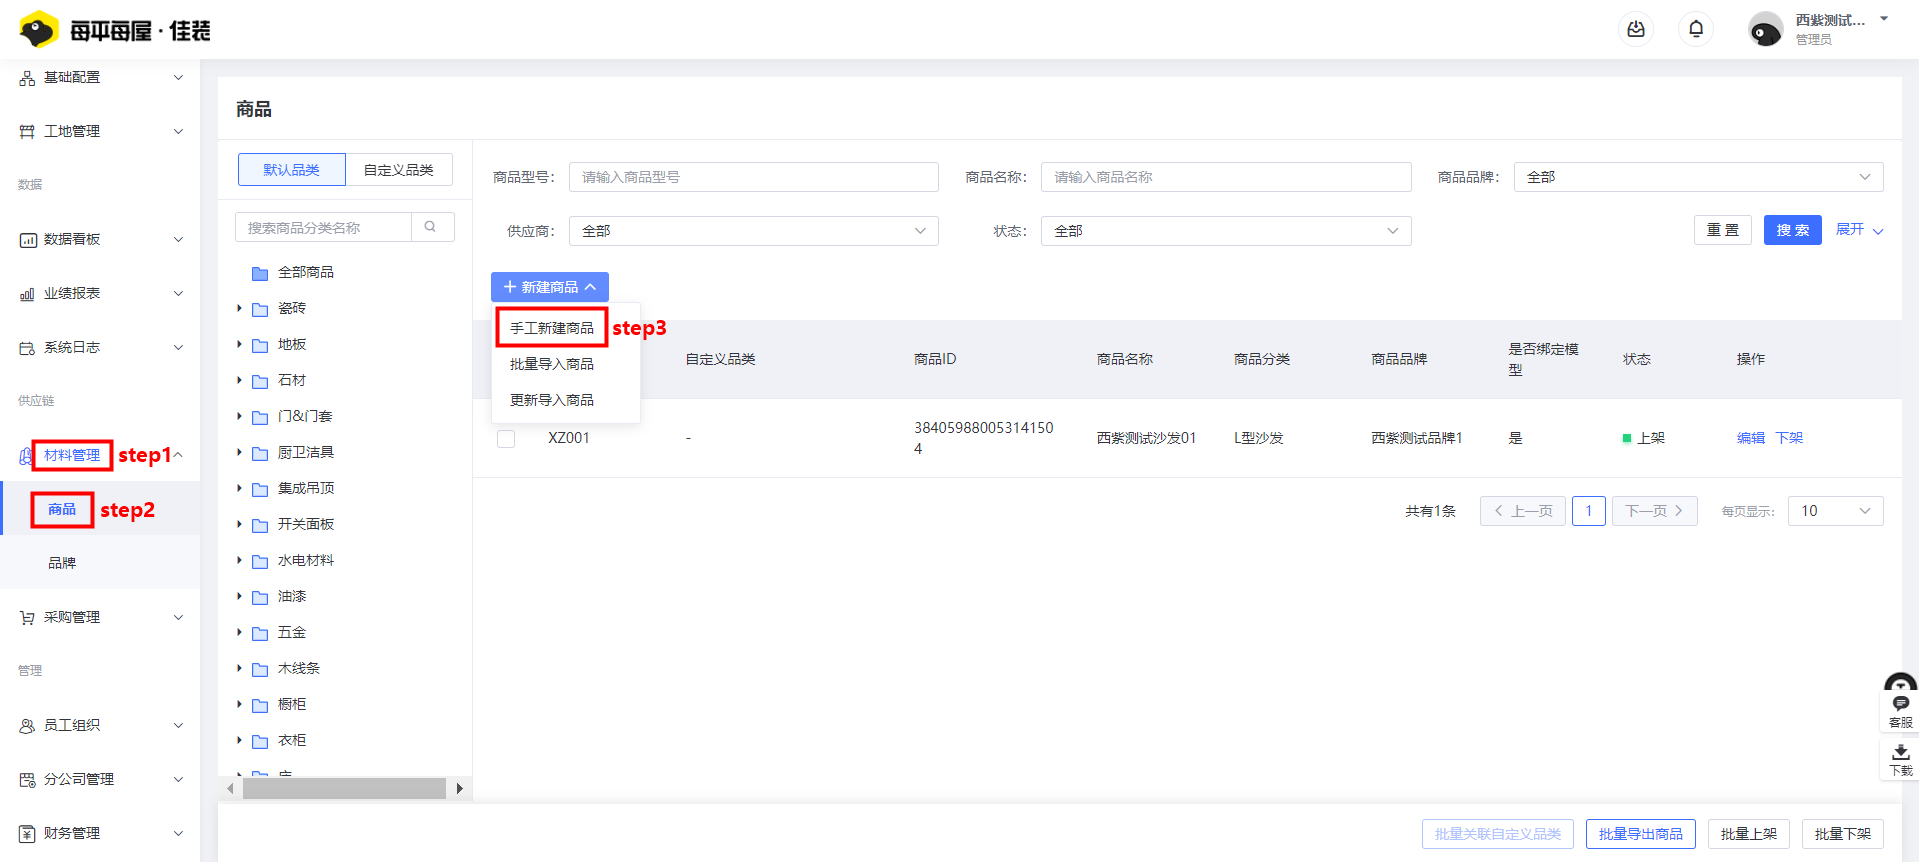This screenshot has height=862, width=1919.
Task: Expand more filters with 展开
Action: click(1860, 230)
